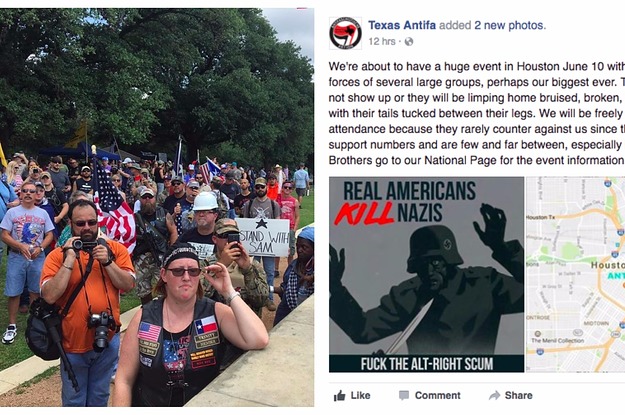Image resolution: width=625 pixels, height=415 pixels.
Task: Click the Montrose label on the map
Action: click(539, 318)
